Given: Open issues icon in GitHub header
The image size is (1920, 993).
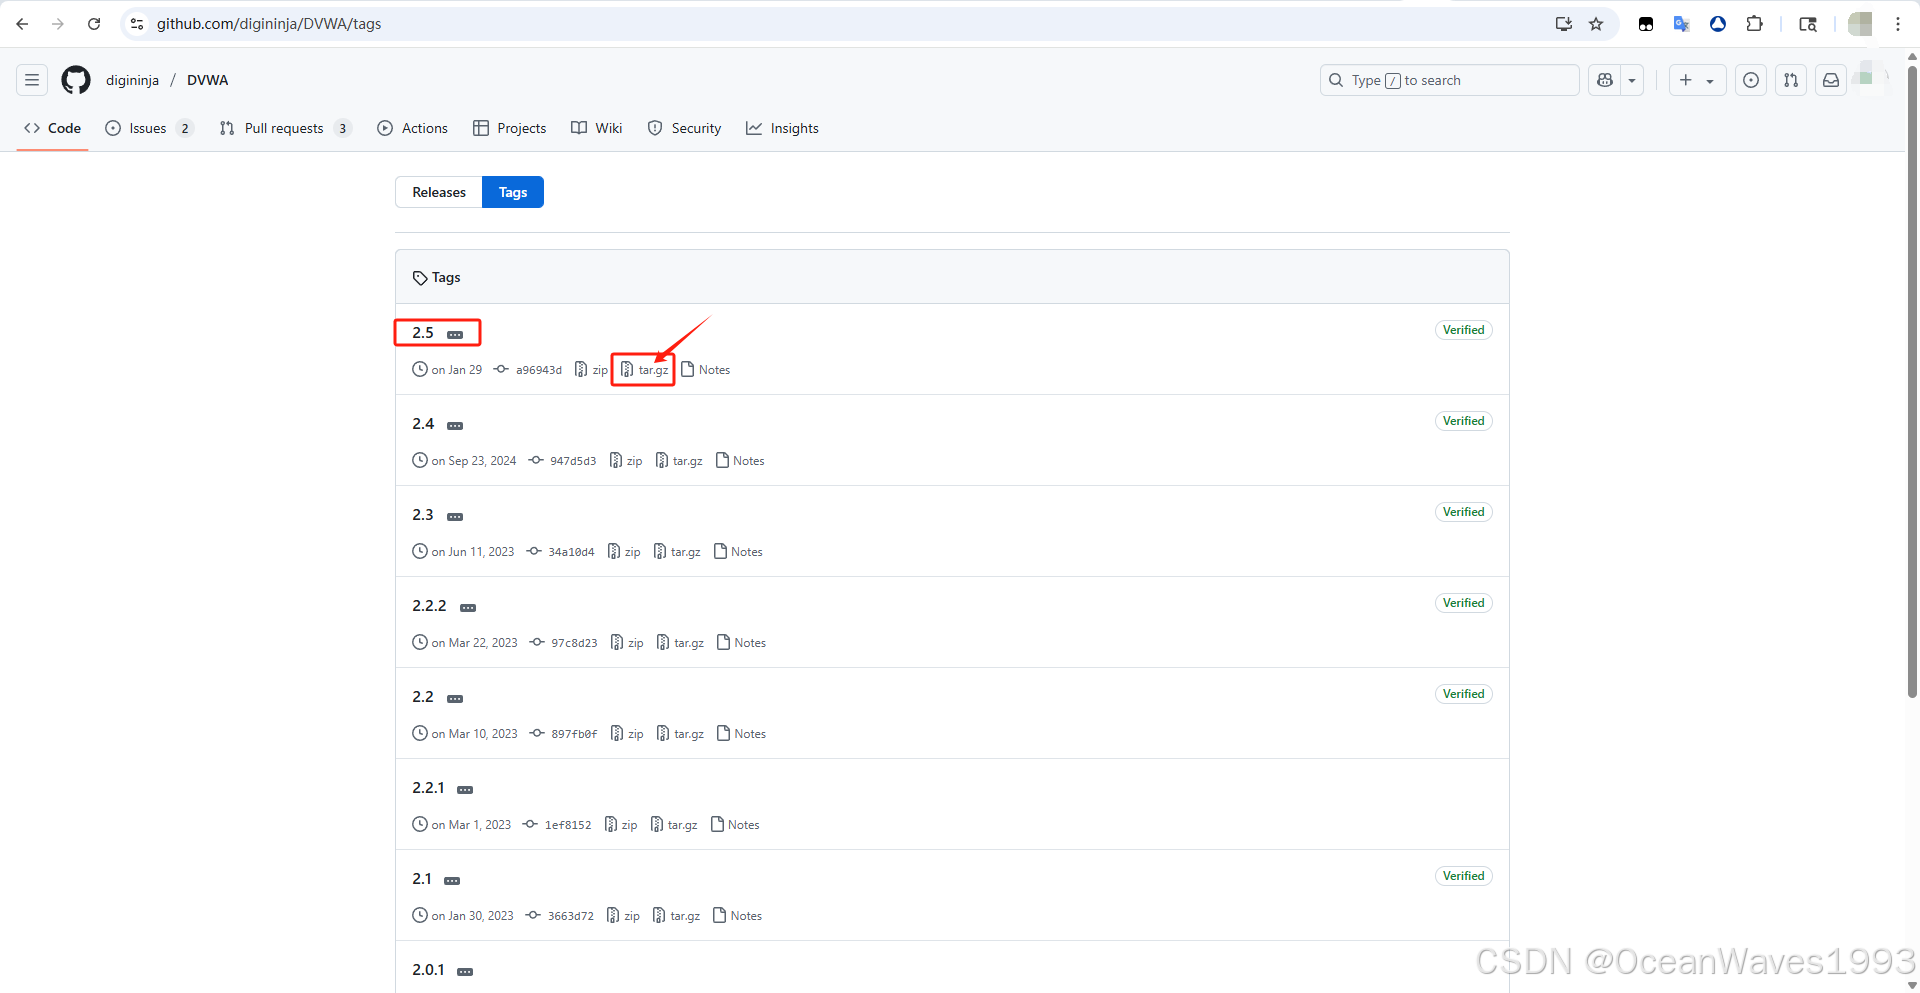Looking at the screenshot, I should (1751, 80).
